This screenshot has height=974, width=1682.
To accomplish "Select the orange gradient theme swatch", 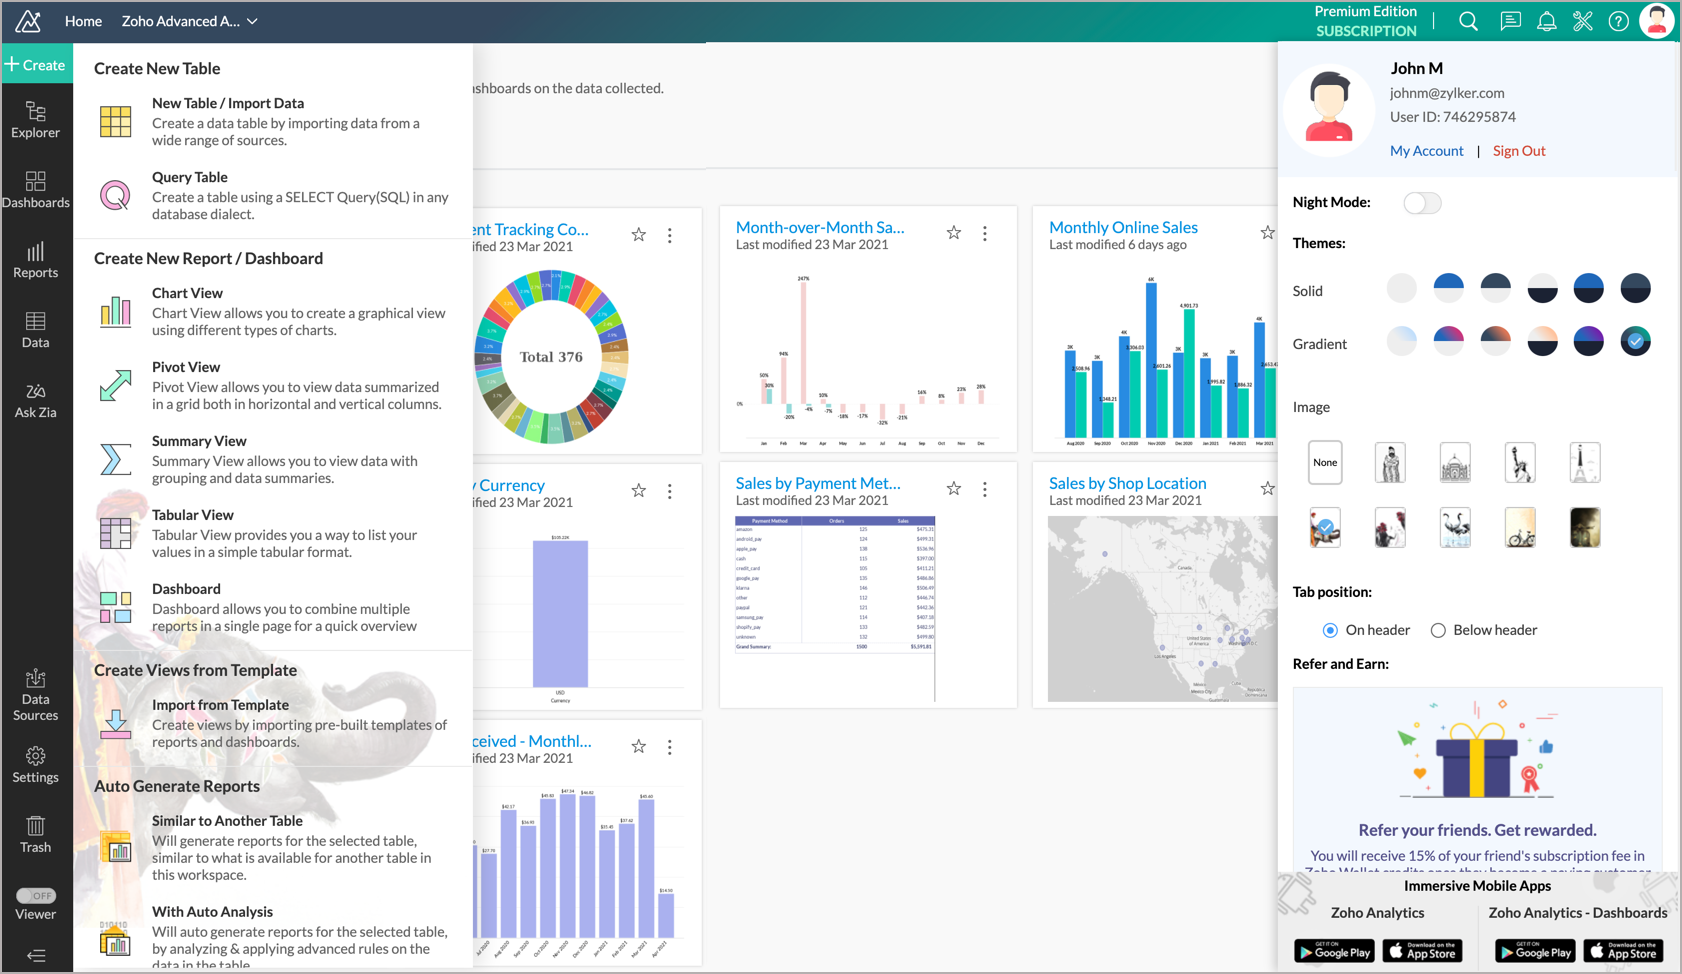I will 1495,341.
